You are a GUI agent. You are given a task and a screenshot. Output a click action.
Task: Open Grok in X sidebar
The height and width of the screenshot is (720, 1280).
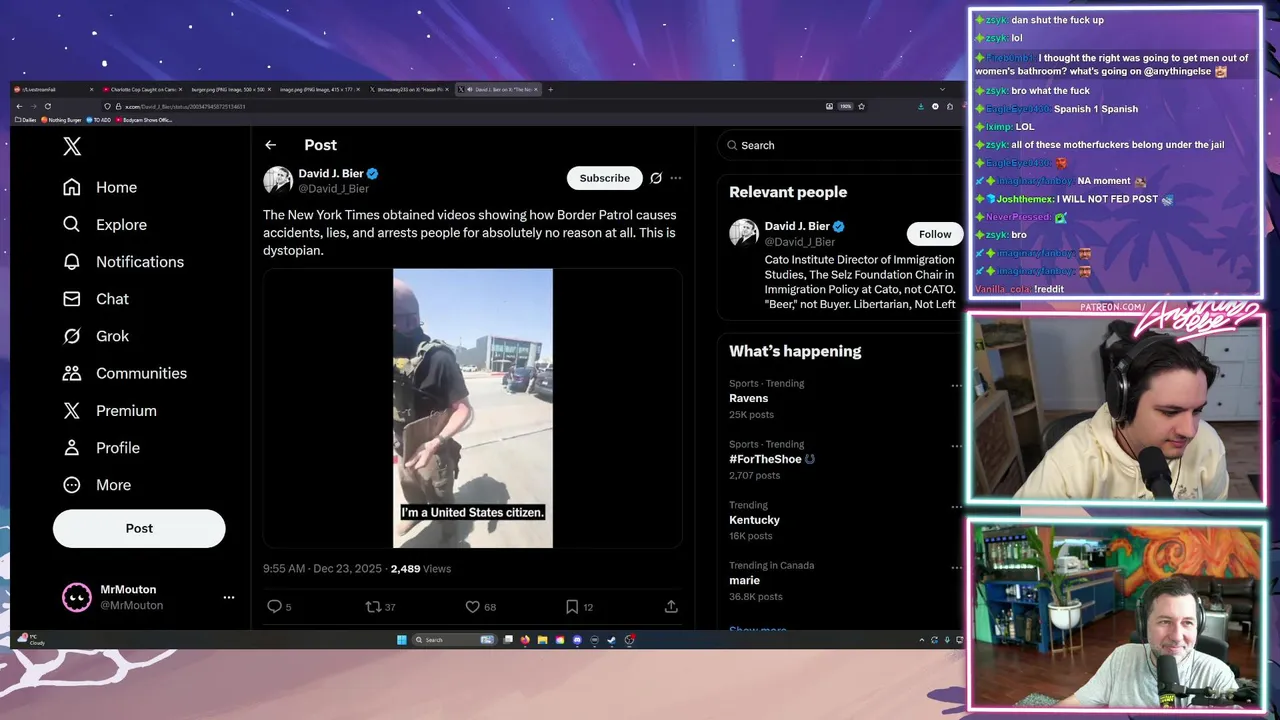pyautogui.click(x=96, y=336)
